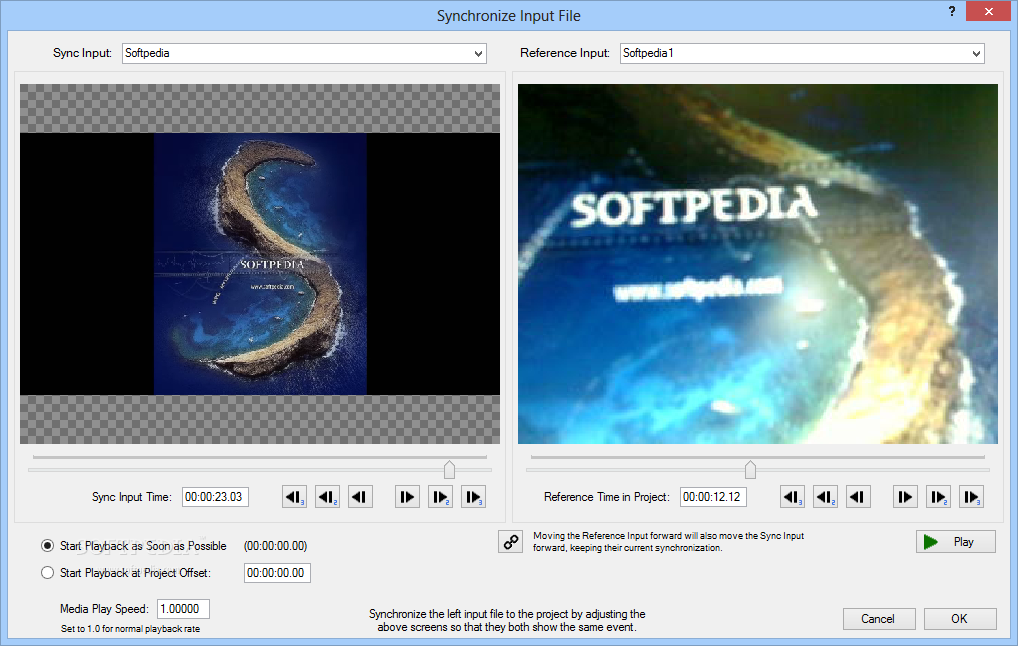Screen dimensions: 1018x646
Task: Click the Reference Input position slider thumb
Action: 751,469
